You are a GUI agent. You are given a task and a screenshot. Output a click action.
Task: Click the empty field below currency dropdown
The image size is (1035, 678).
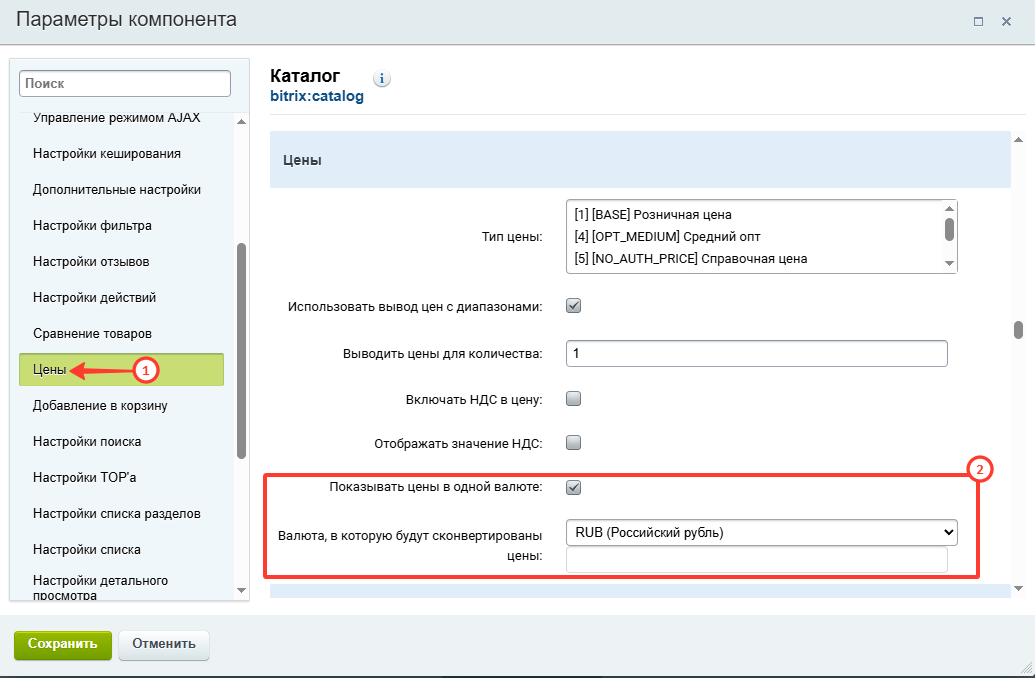pyautogui.click(x=756, y=559)
